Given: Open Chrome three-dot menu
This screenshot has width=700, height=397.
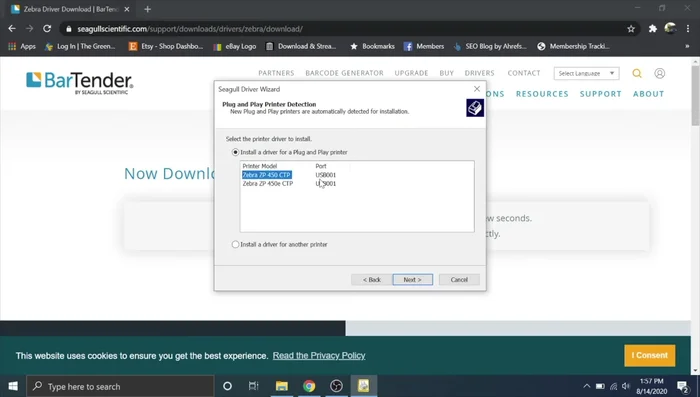Looking at the screenshot, I should pyautogui.click(x=688, y=29).
